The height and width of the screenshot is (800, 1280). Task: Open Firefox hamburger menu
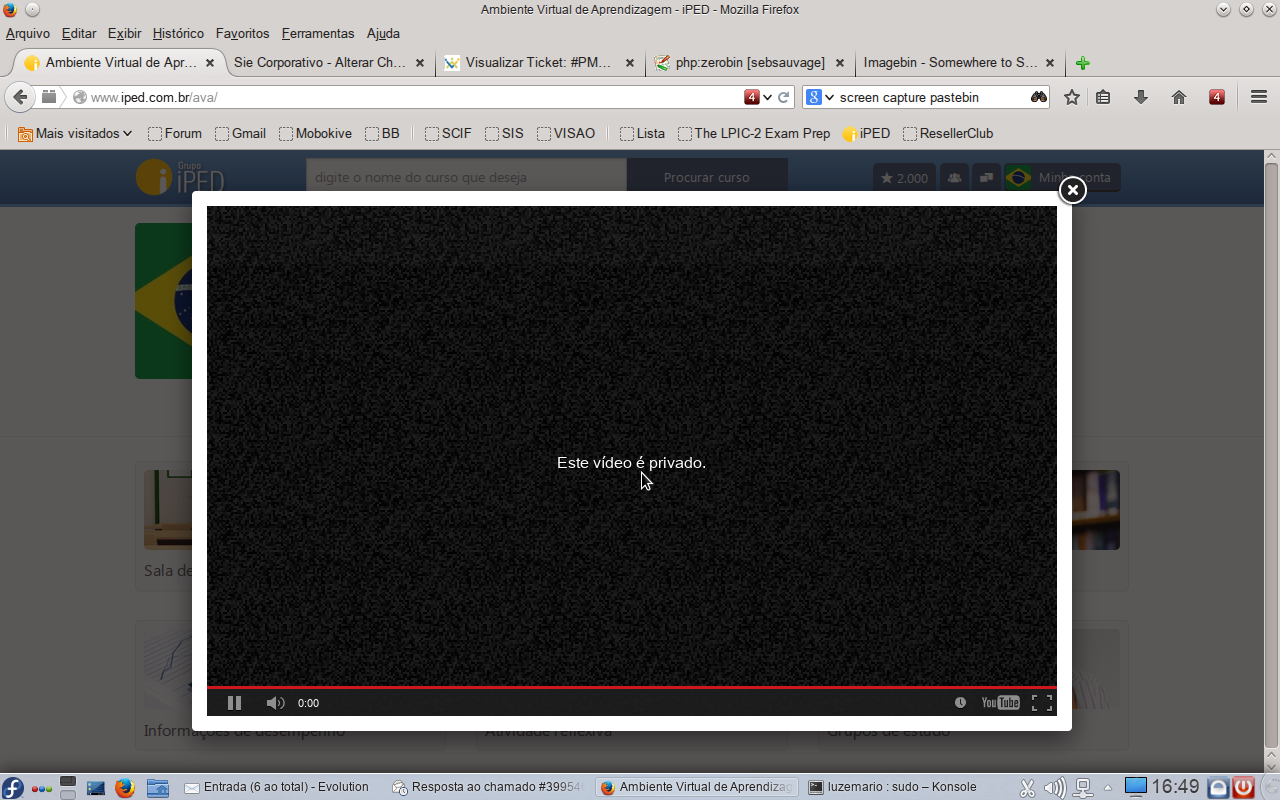click(1259, 97)
